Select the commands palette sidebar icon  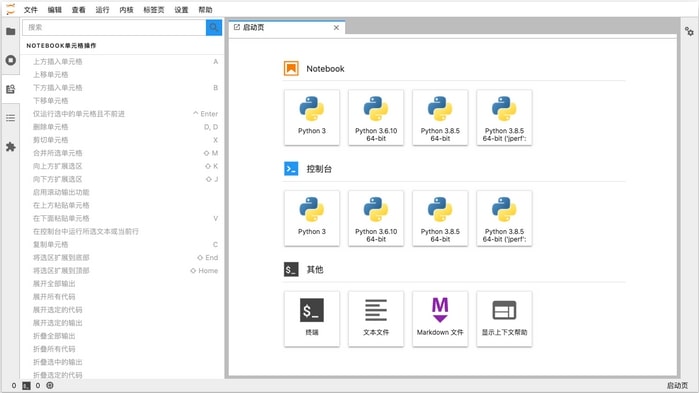(11, 89)
